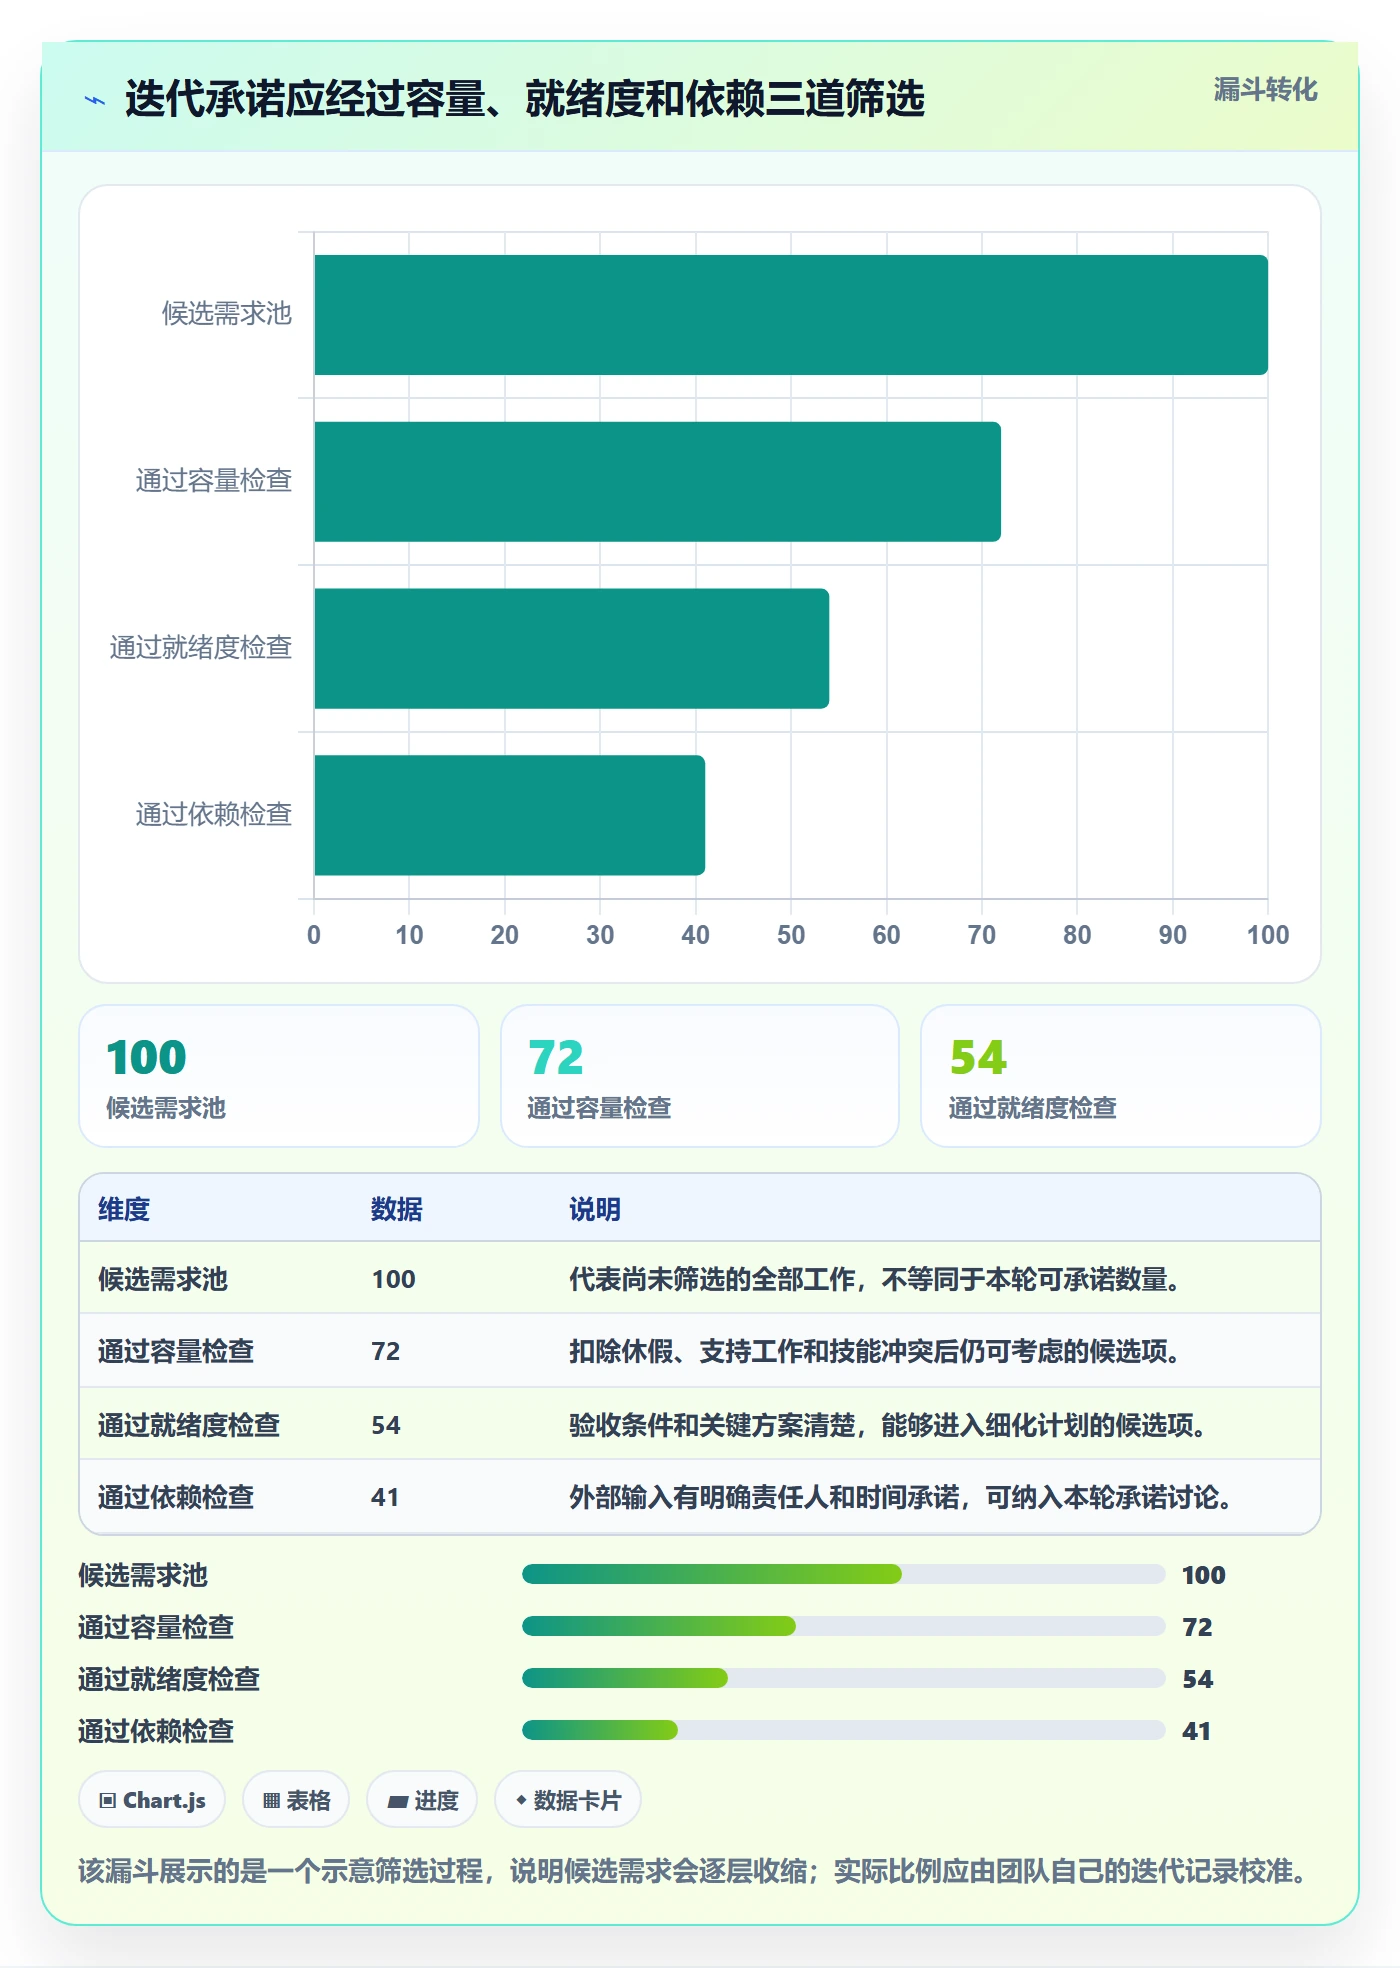Viewport: 1400px width, 1968px height.
Task: Click the progress bar with value 54
Action: coord(843,1678)
